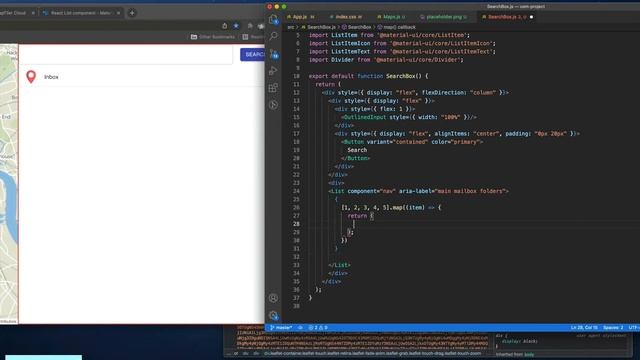Click the Ln 28, Col 15 cursor position indicator
640x360 pixels.
point(584,328)
